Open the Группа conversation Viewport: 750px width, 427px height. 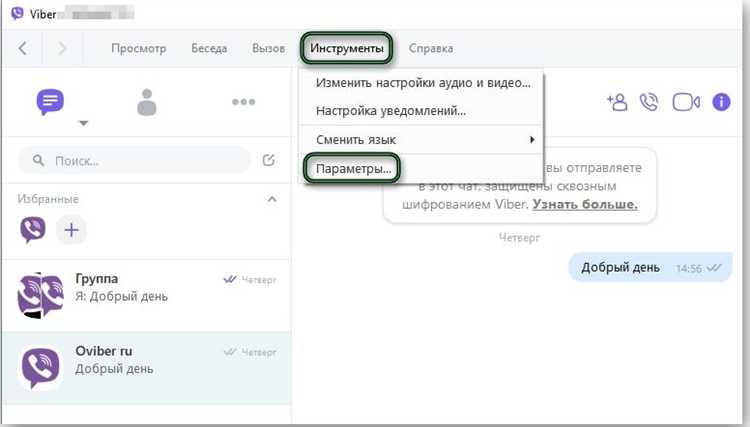point(146,296)
